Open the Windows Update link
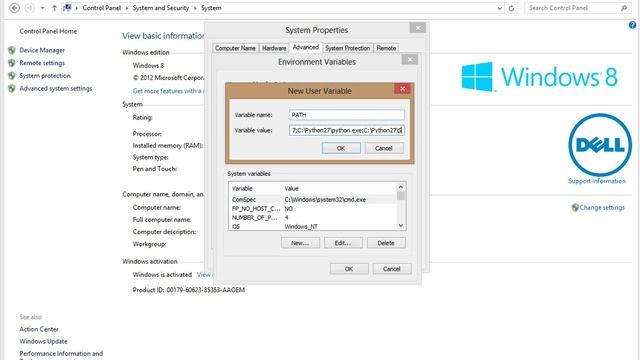 tap(43, 341)
